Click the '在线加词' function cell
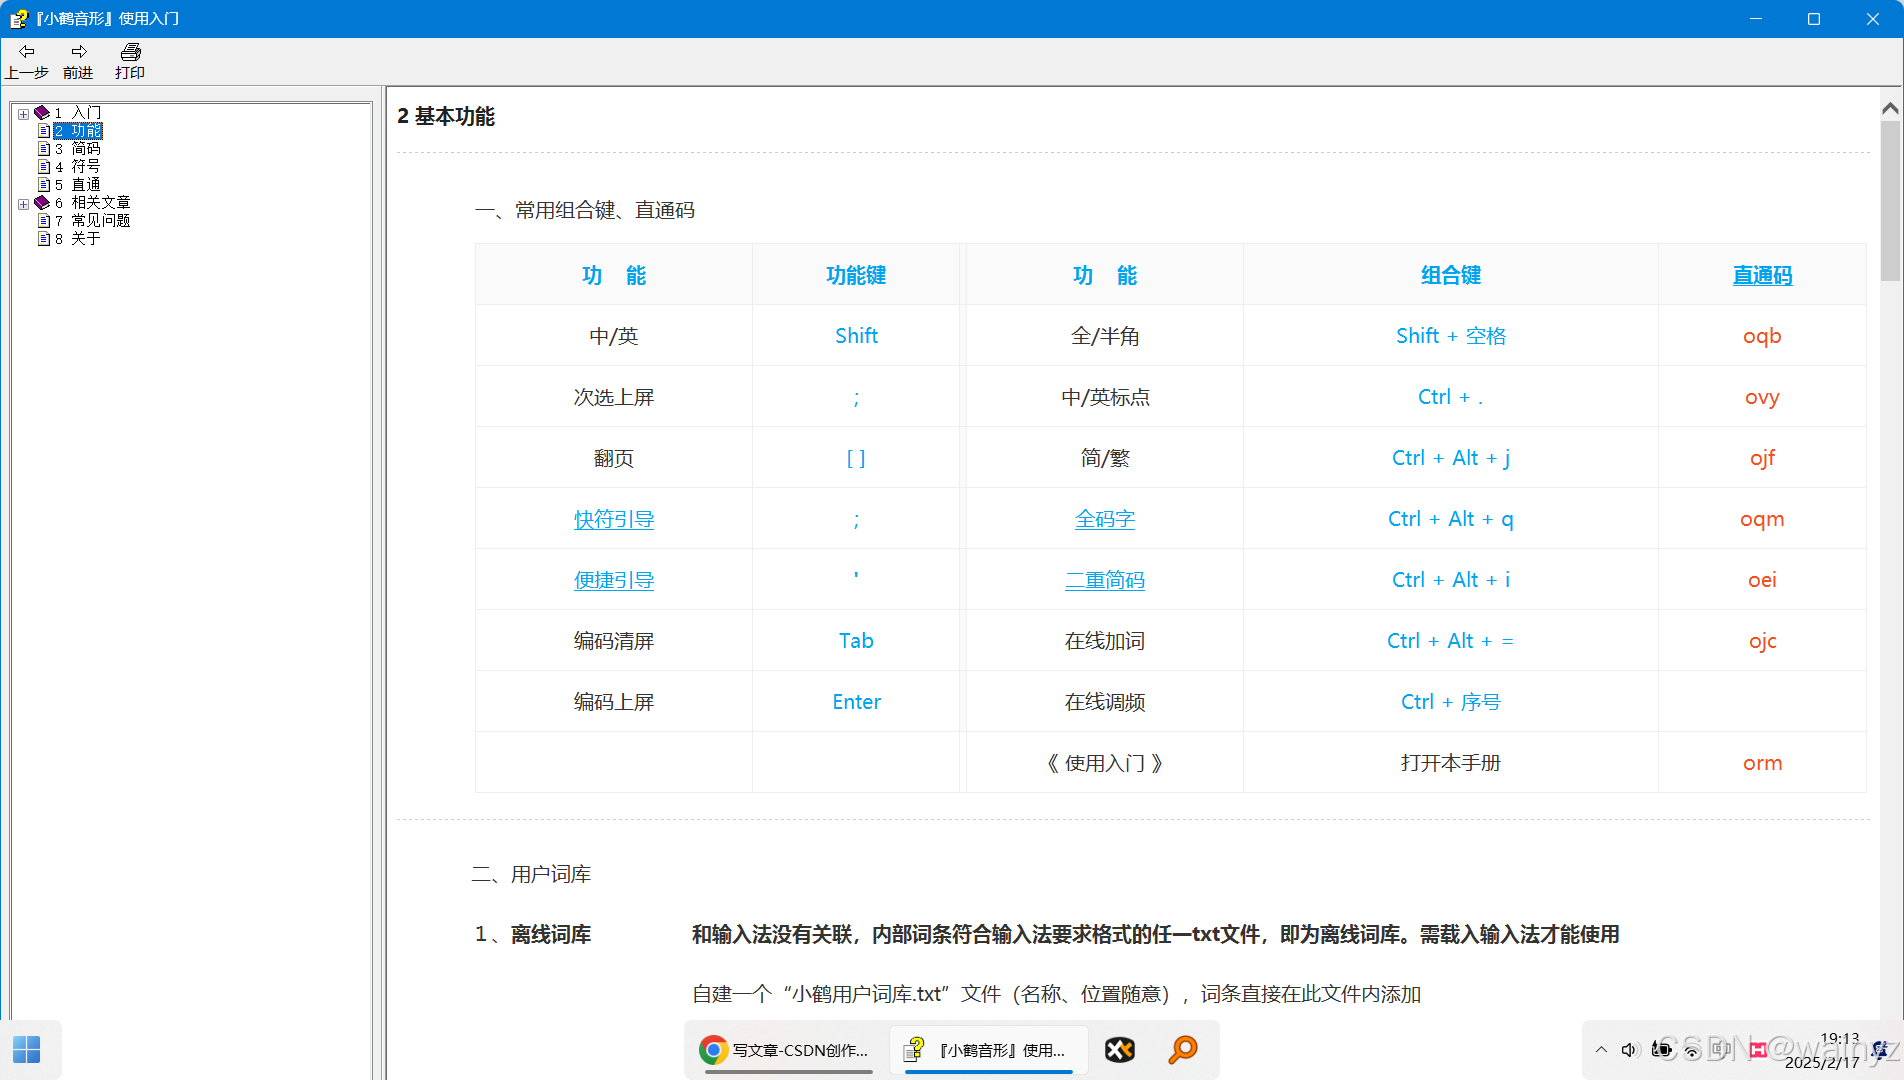The height and width of the screenshot is (1080, 1904). coord(1105,641)
